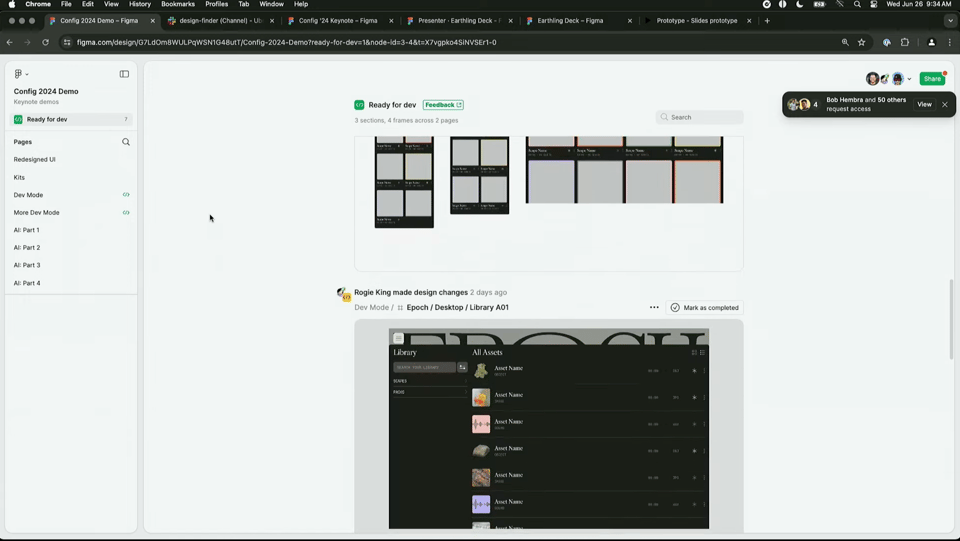Click the More Dev Mode page code icon
Viewport: 960px width, 541px height.
coord(126,212)
